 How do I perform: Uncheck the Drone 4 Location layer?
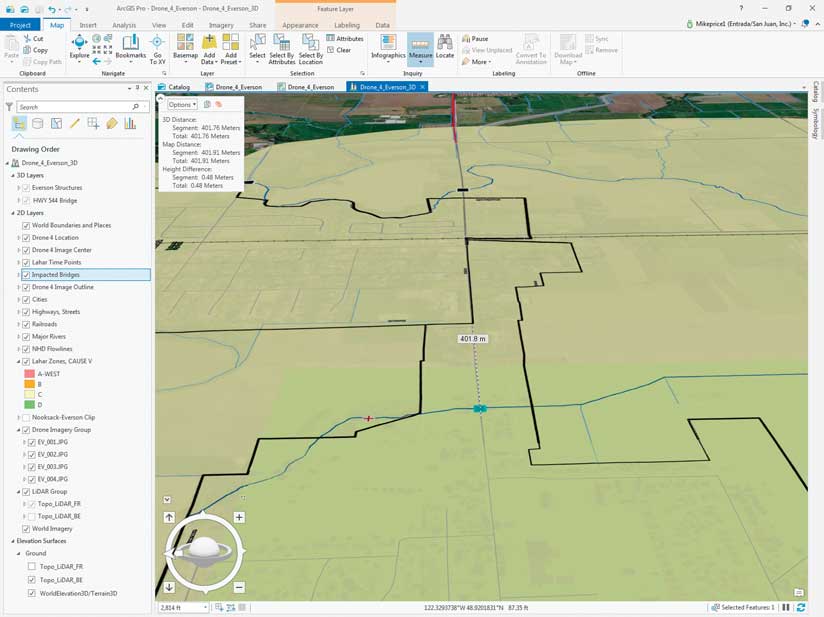26,238
